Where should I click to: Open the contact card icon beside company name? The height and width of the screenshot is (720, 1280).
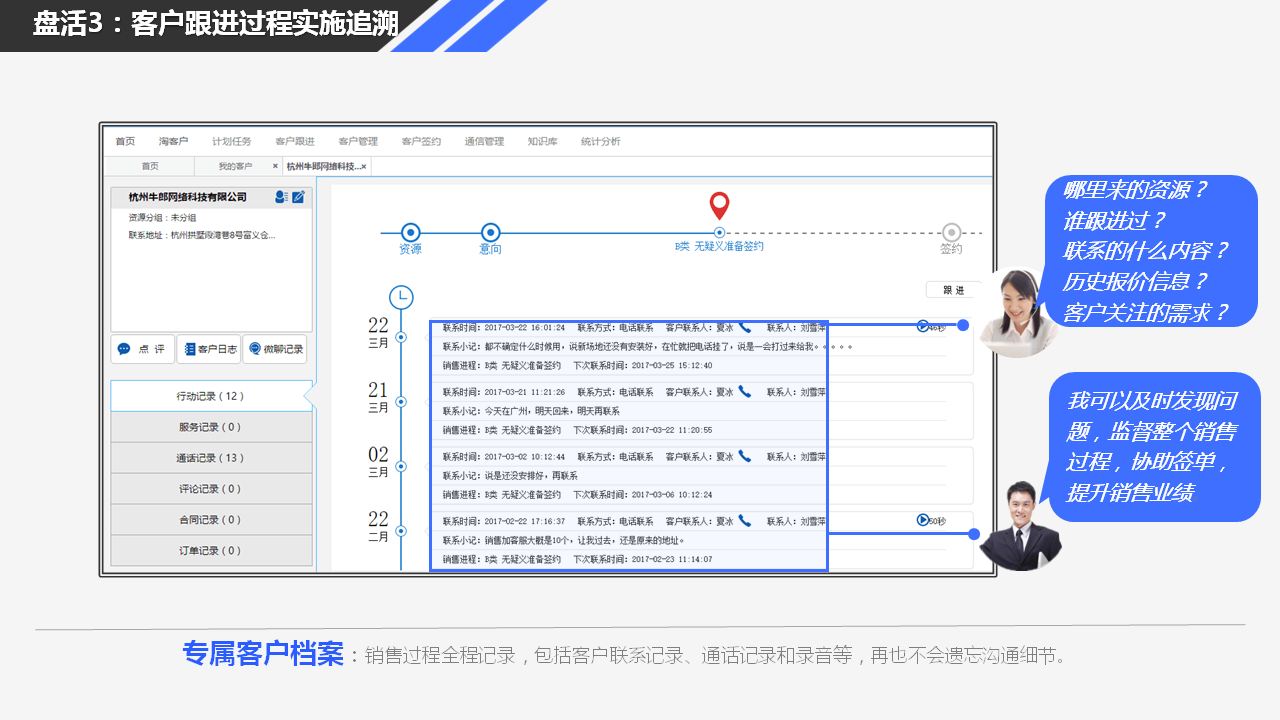coord(282,197)
